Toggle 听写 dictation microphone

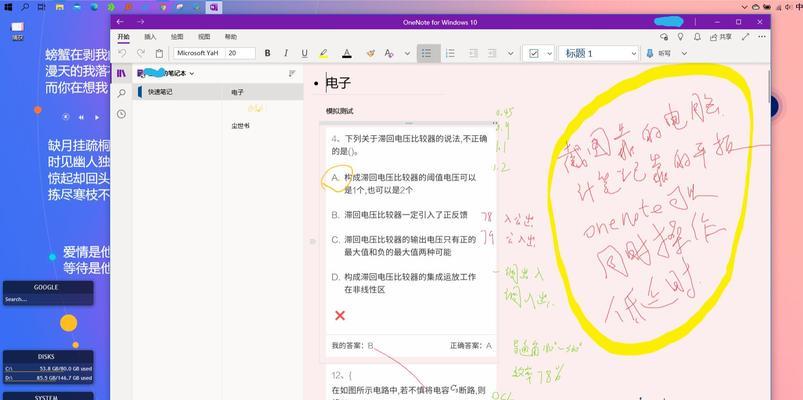(658, 53)
